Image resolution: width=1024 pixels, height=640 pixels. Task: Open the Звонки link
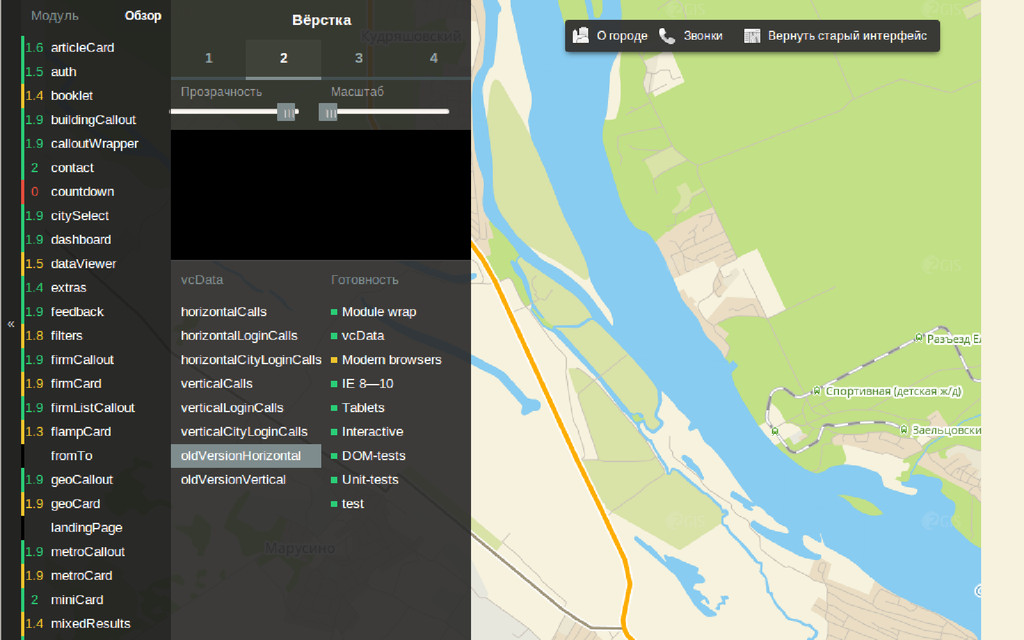[x=703, y=36]
